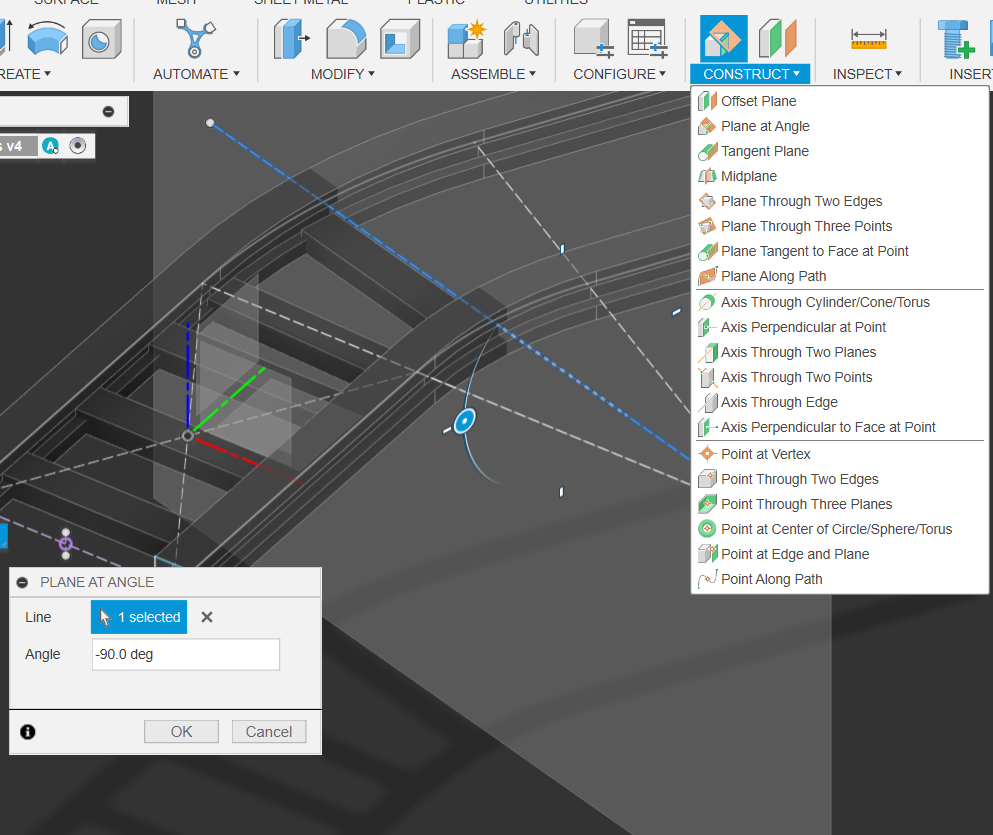Click the origin point in the viewport
Image resolution: width=993 pixels, height=835 pixels.
coord(187,436)
